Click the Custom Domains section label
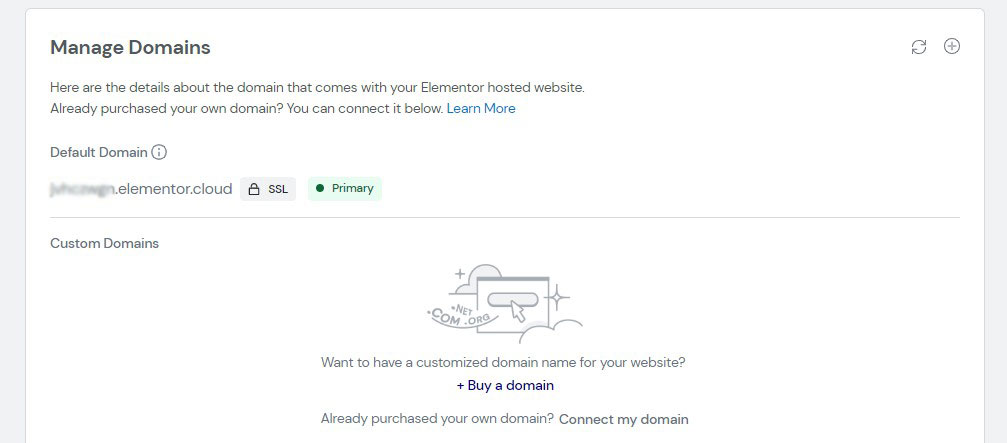The height and width of the screenshot is (443, 1007). (105, 243)
